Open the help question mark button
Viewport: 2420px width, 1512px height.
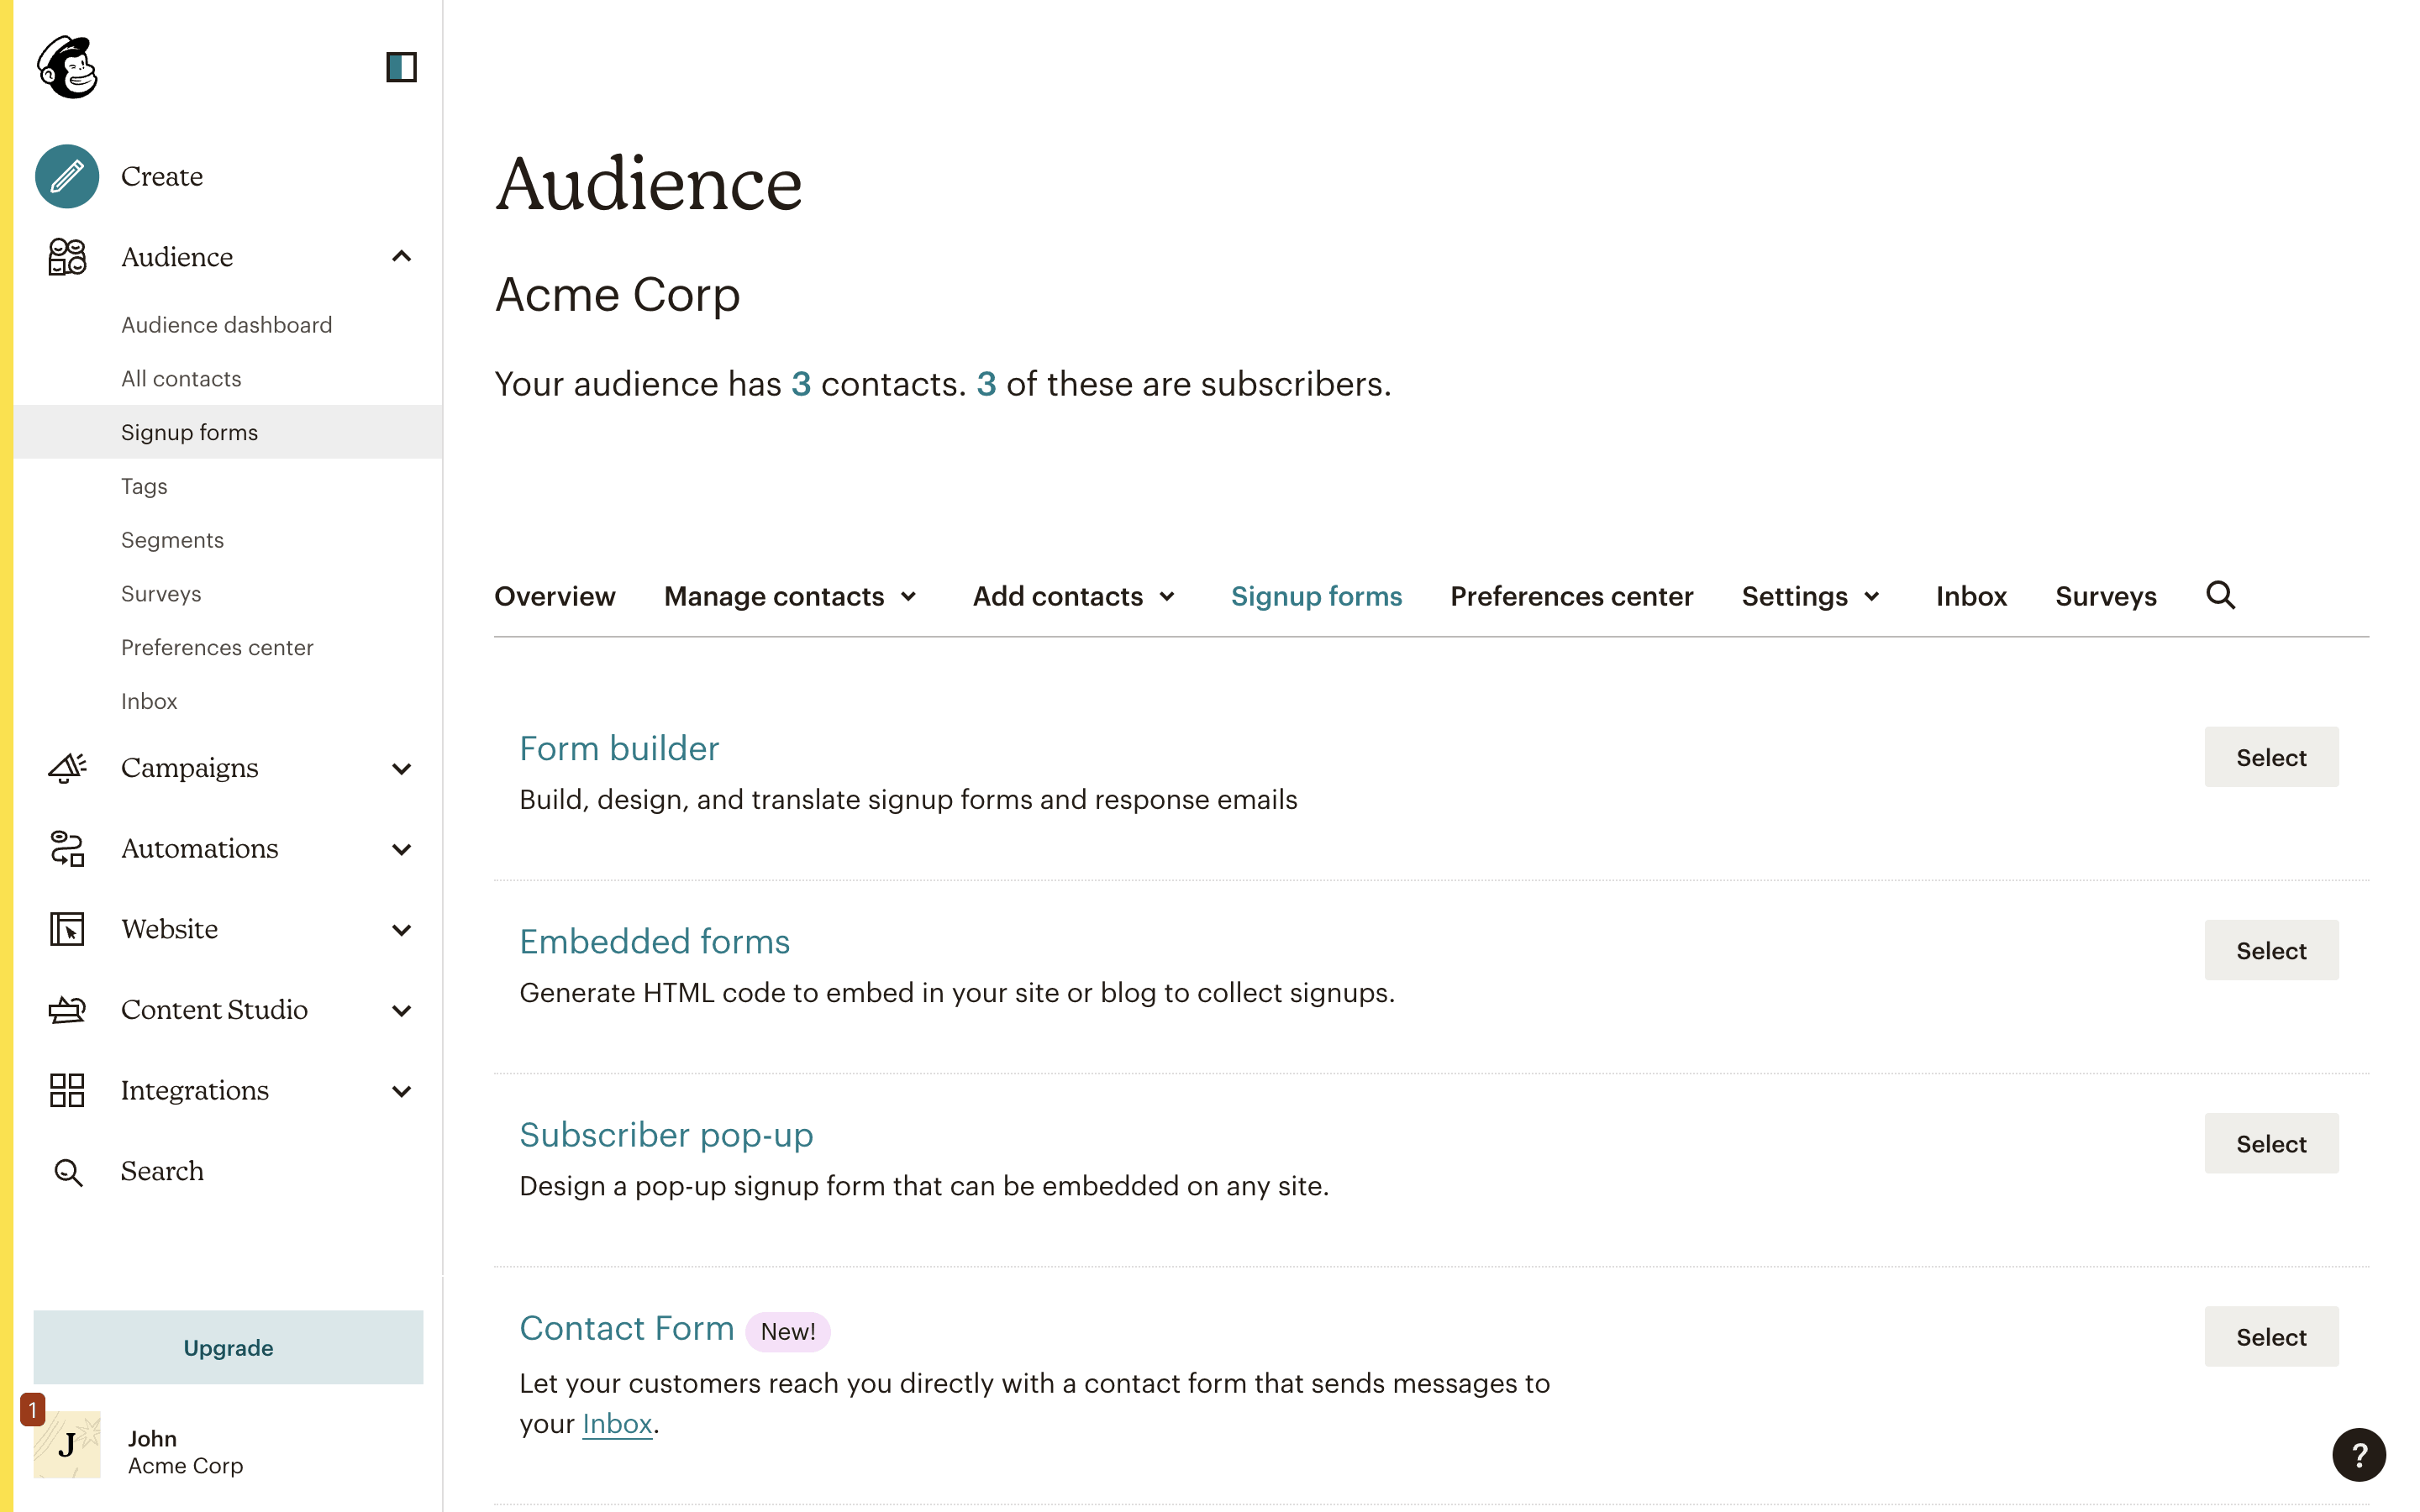(x=2358, y=1454)
